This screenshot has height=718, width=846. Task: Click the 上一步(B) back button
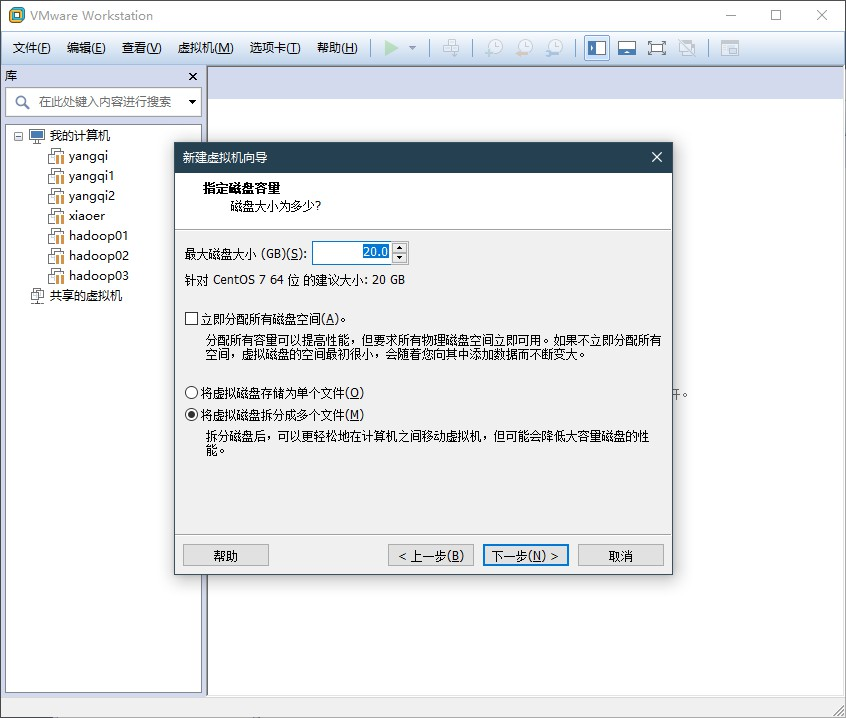[x=431, y=555]
